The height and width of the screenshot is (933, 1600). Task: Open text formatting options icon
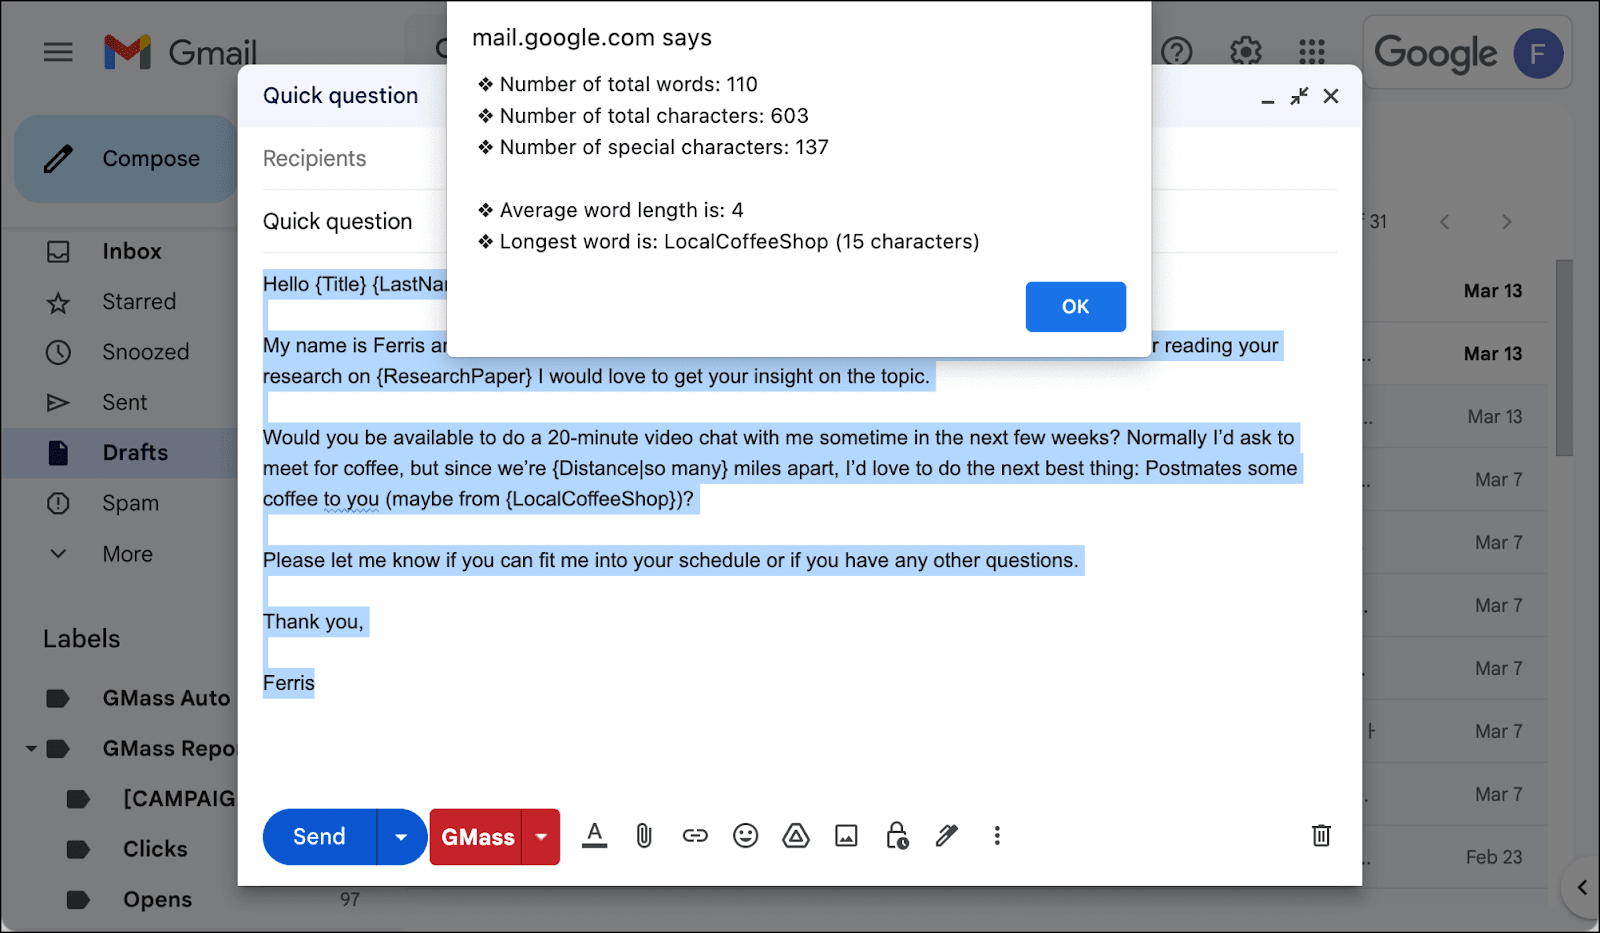(x=595, y=836)
